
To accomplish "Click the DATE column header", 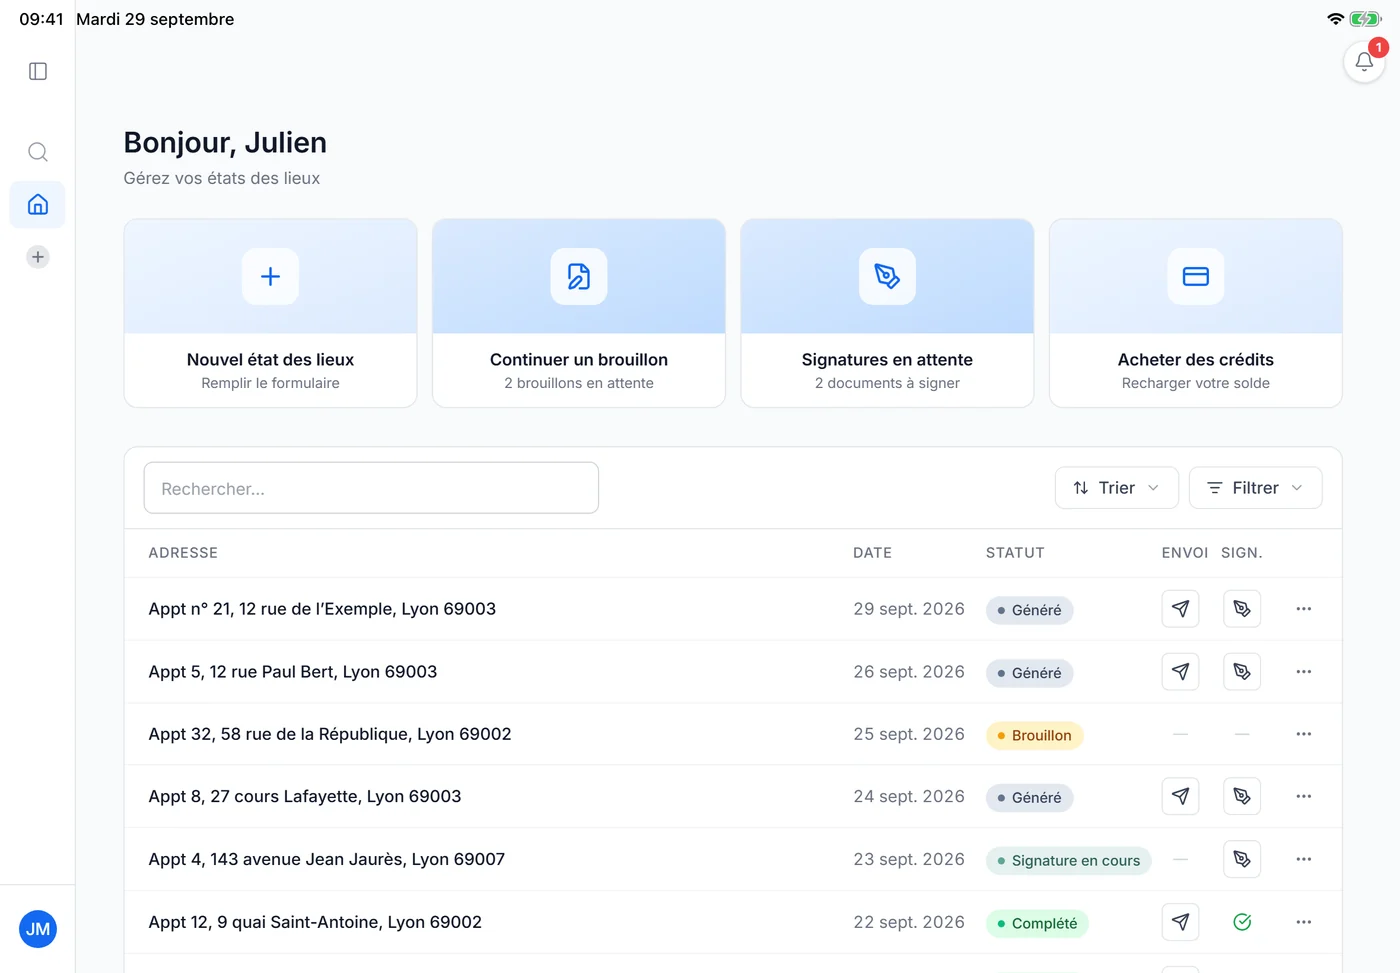I will pyautogui.click(x=872, y=553).
